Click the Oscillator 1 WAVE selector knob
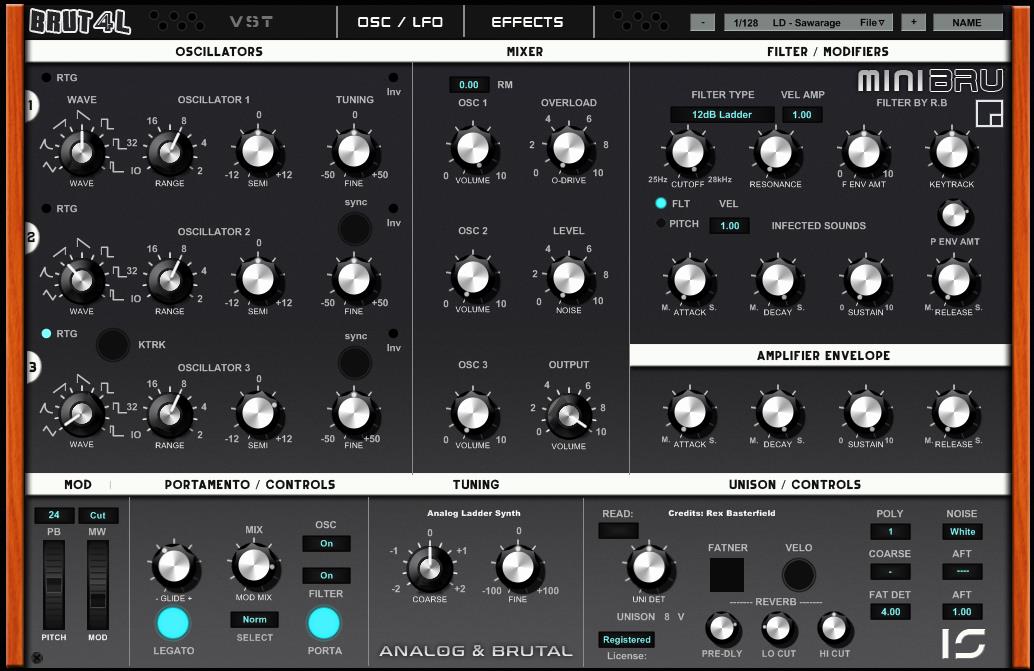This screenshot has width=1034, height=671. tap(82, 152)
